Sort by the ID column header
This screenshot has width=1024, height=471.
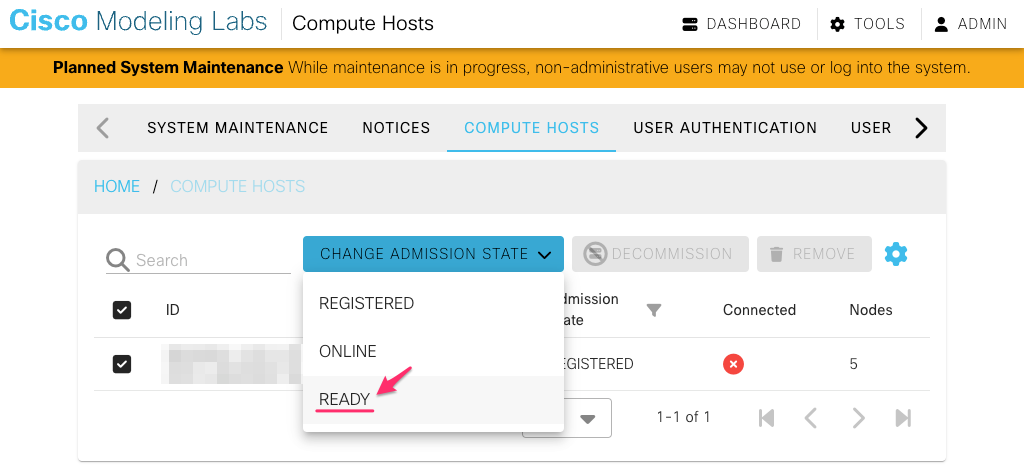[172, 310]
